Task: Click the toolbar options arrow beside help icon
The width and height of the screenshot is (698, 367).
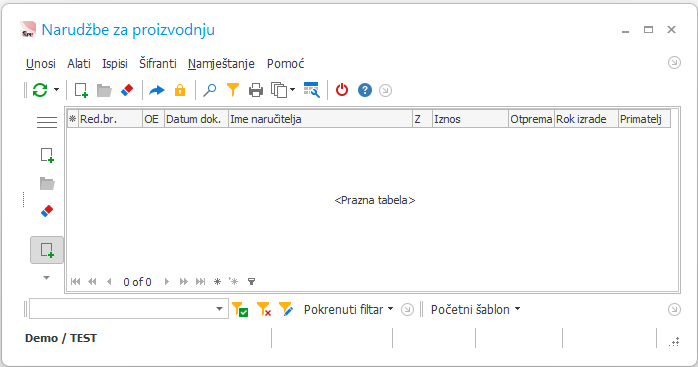Action: point(386,91)
